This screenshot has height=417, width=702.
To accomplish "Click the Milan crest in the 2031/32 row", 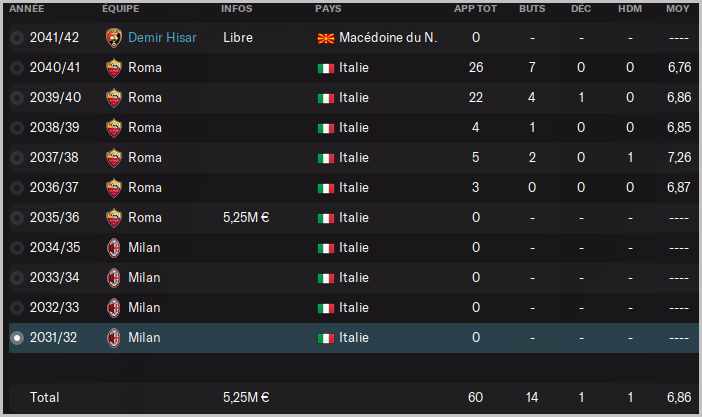I will click(x=114, y=338).
